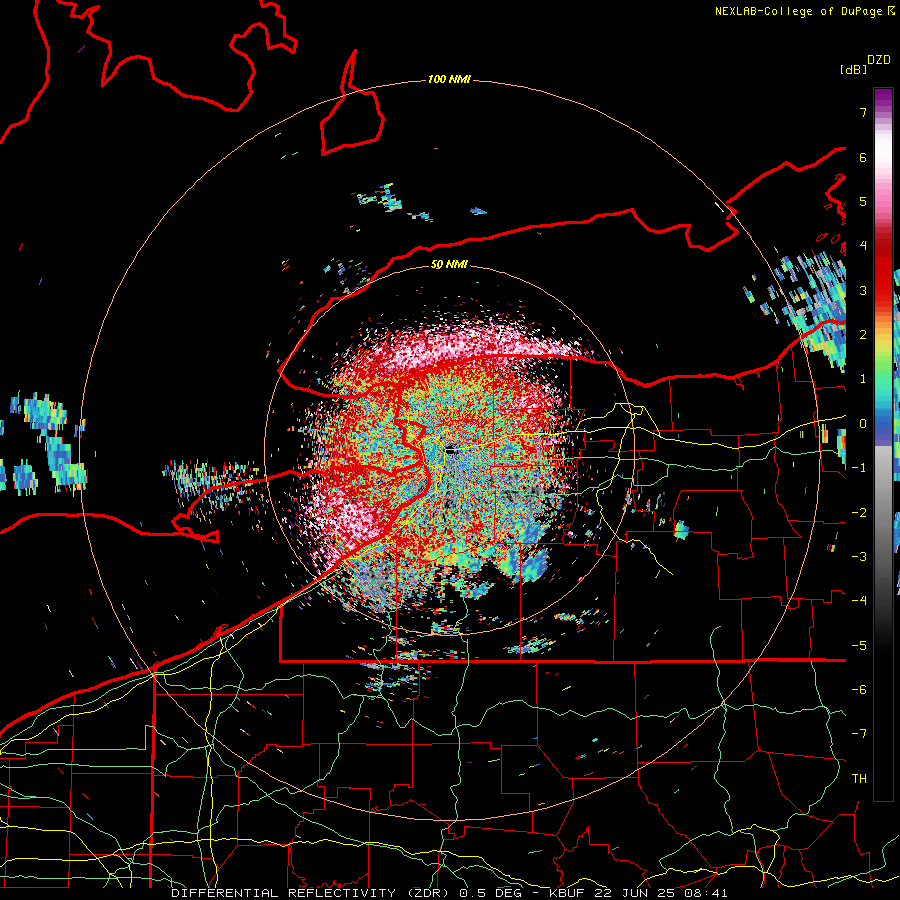Click the 22 JUN 25 date stamp
Viewport: 900px width, 900px height.
(x=633, y=893)
